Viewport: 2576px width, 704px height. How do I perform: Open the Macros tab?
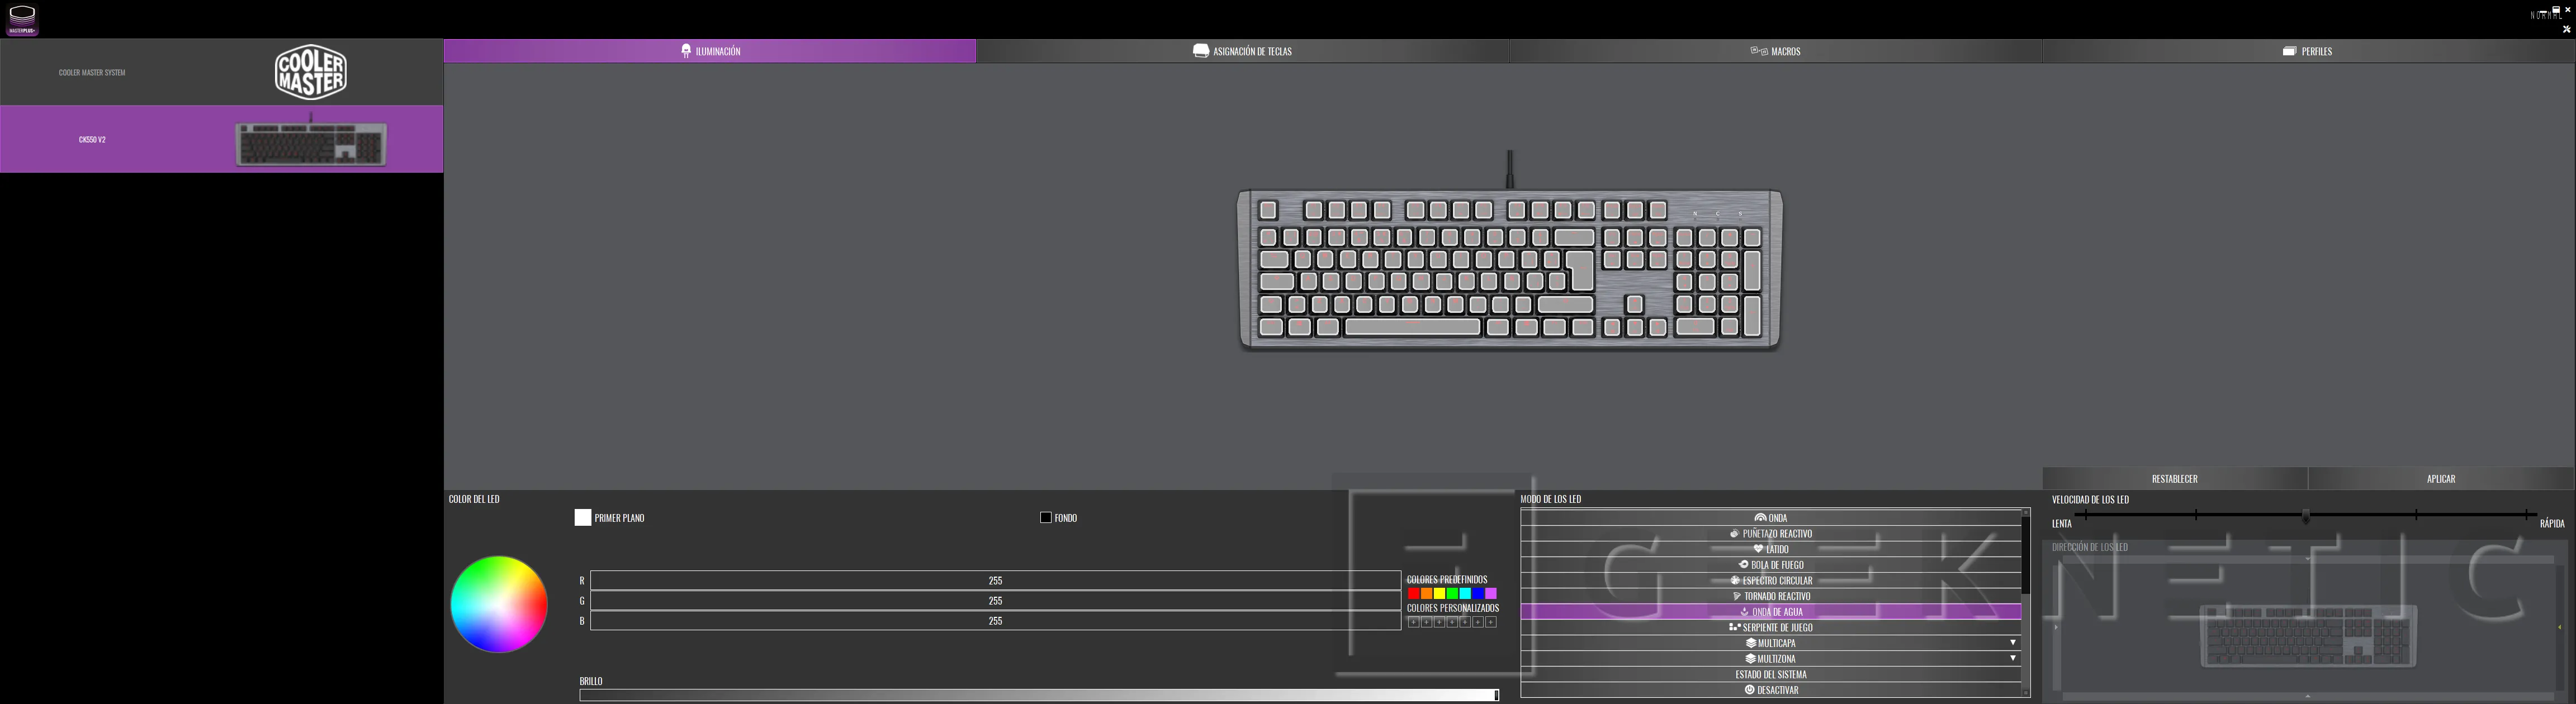(1776, 51)
